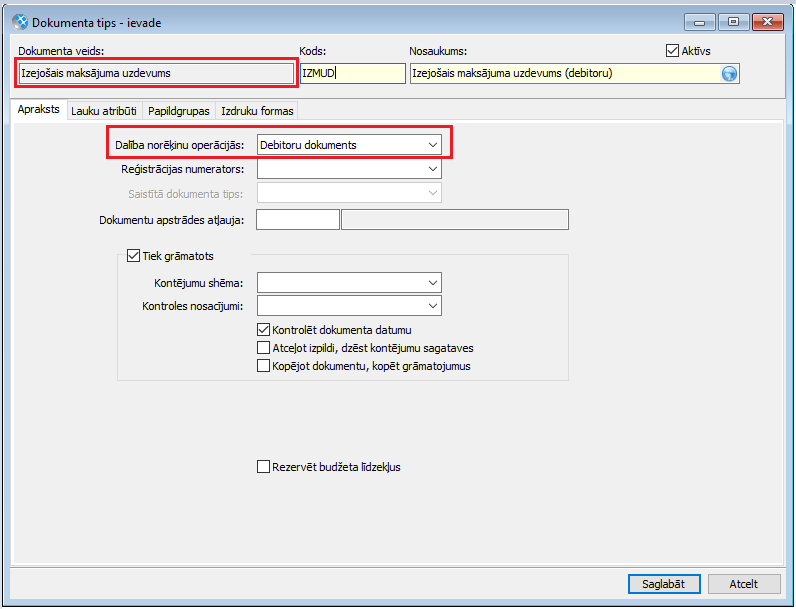The width and height of the screenshot is (796, 609).
Task: Click the Saglabāt button
Action: 664,584
